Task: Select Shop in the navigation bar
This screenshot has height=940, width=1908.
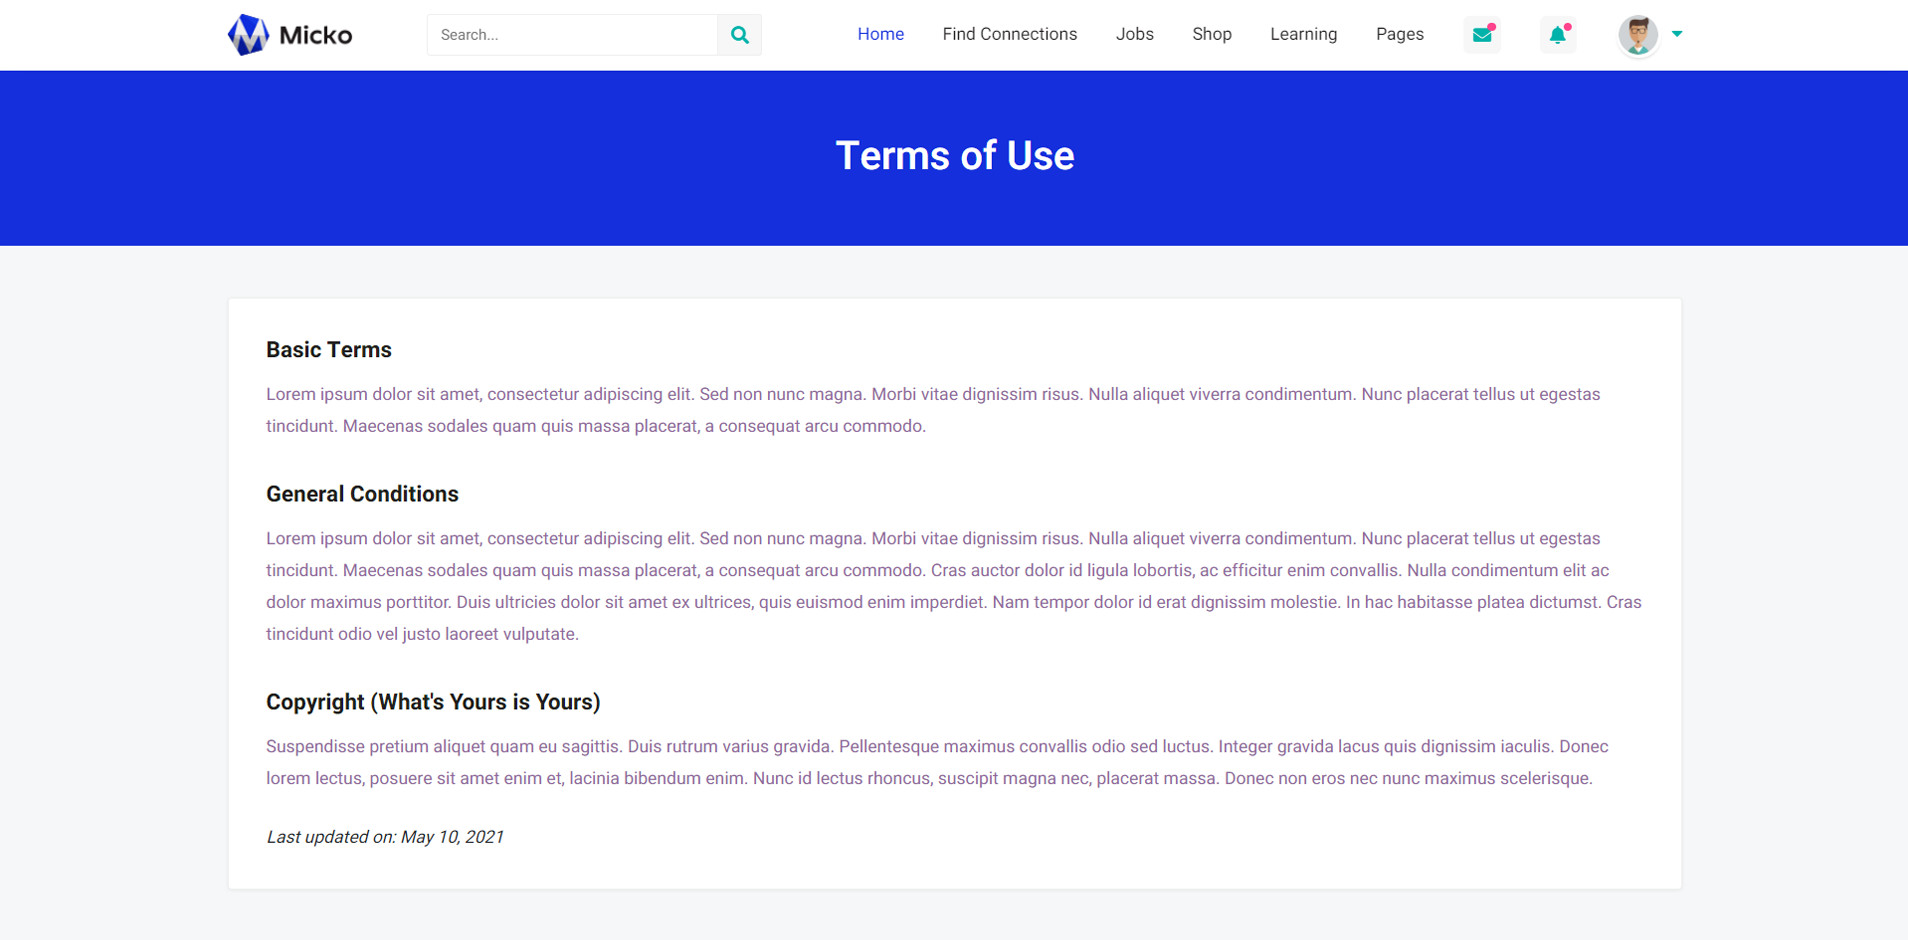Action: pyautogui.click(x=1211, y=34)
